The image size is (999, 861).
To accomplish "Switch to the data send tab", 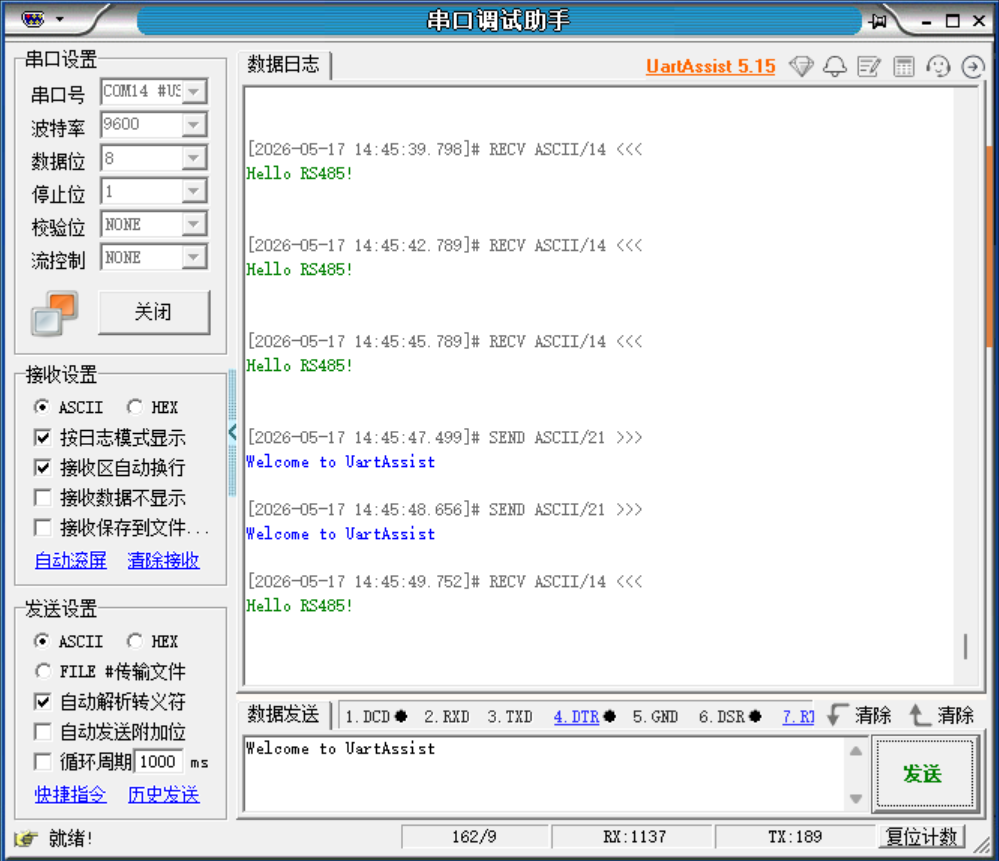I will point(284,715).
